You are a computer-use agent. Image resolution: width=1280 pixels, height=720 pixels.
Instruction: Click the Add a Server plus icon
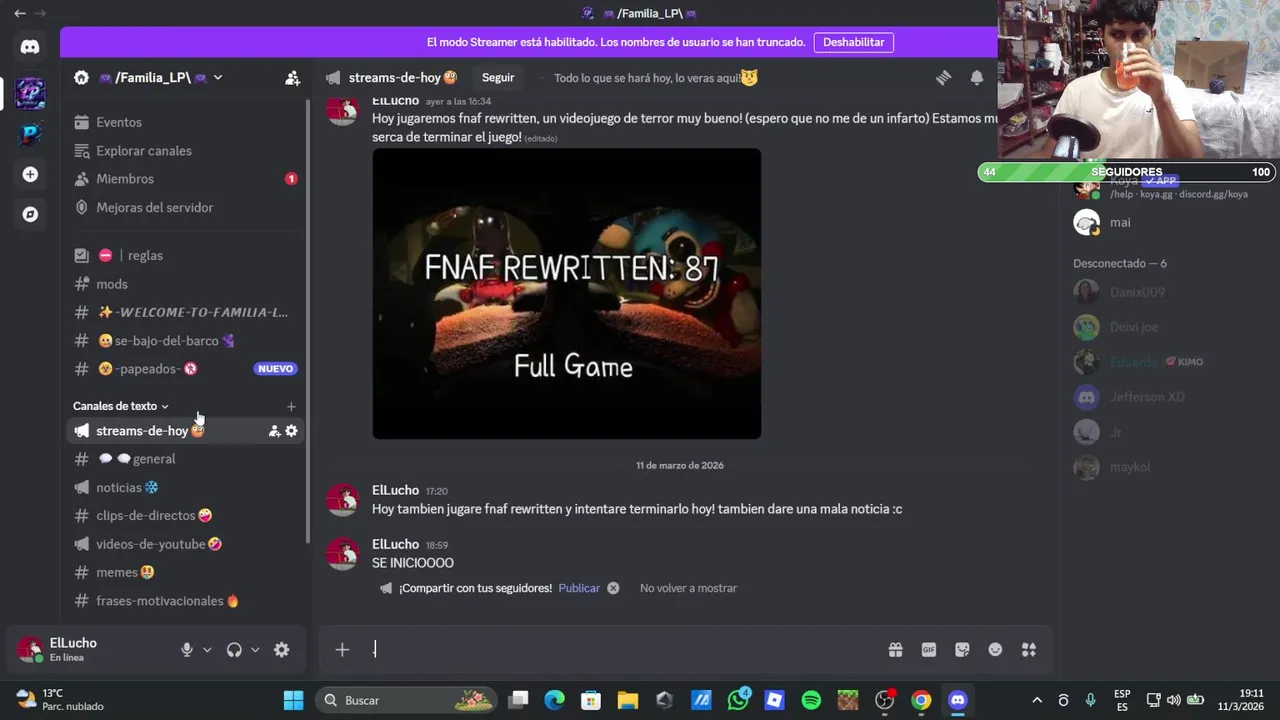(30, 174)
